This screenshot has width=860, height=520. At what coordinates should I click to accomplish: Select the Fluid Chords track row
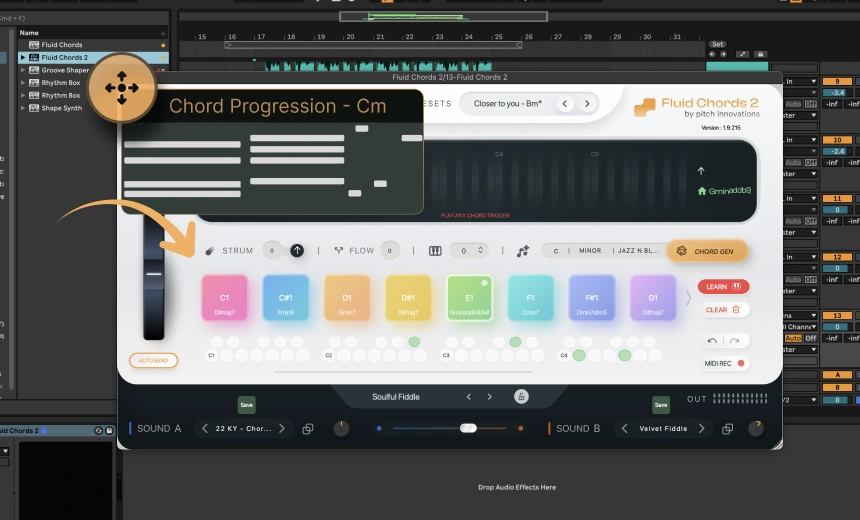point(93,44)
